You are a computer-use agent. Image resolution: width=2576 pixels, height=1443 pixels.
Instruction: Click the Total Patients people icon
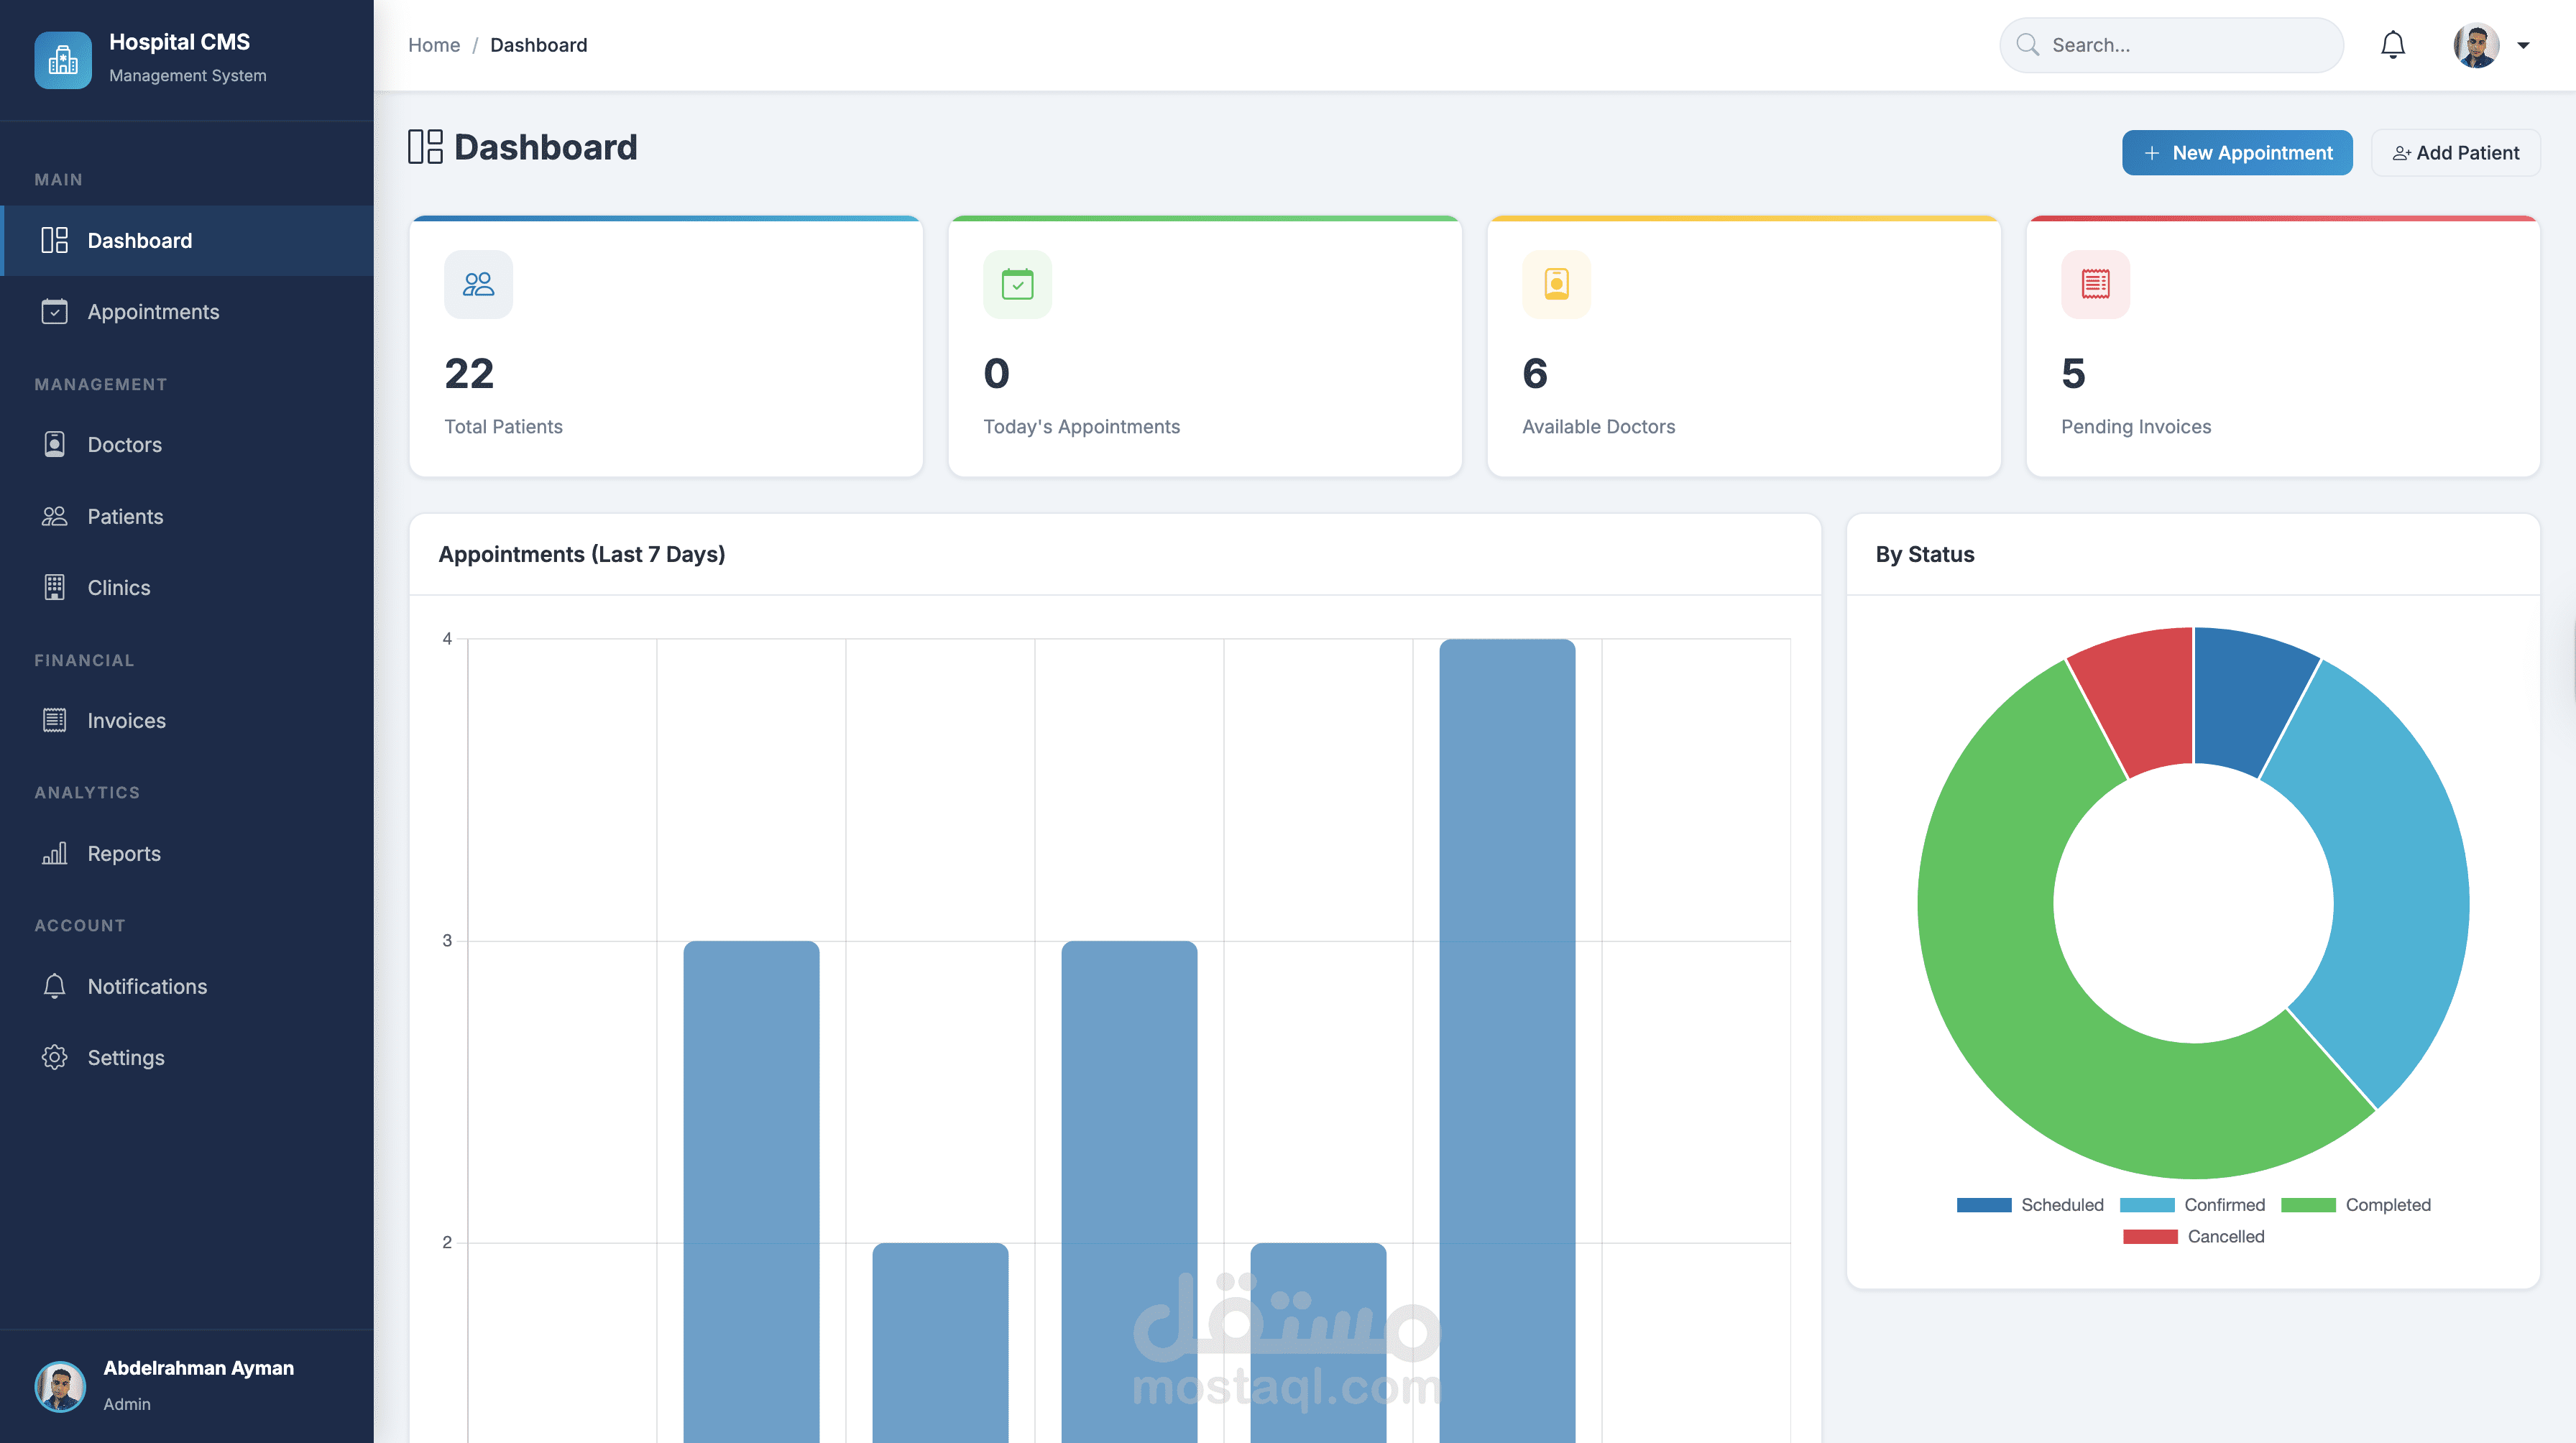click(x=478, y=284)
